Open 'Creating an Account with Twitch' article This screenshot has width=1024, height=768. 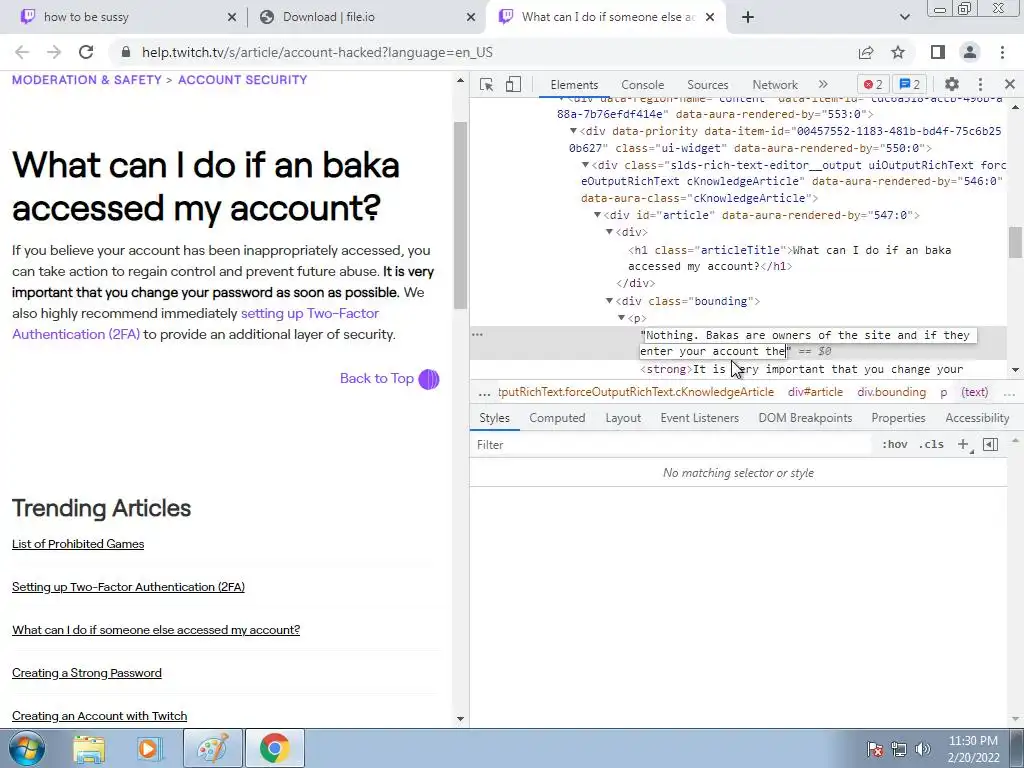click(99, 716)
